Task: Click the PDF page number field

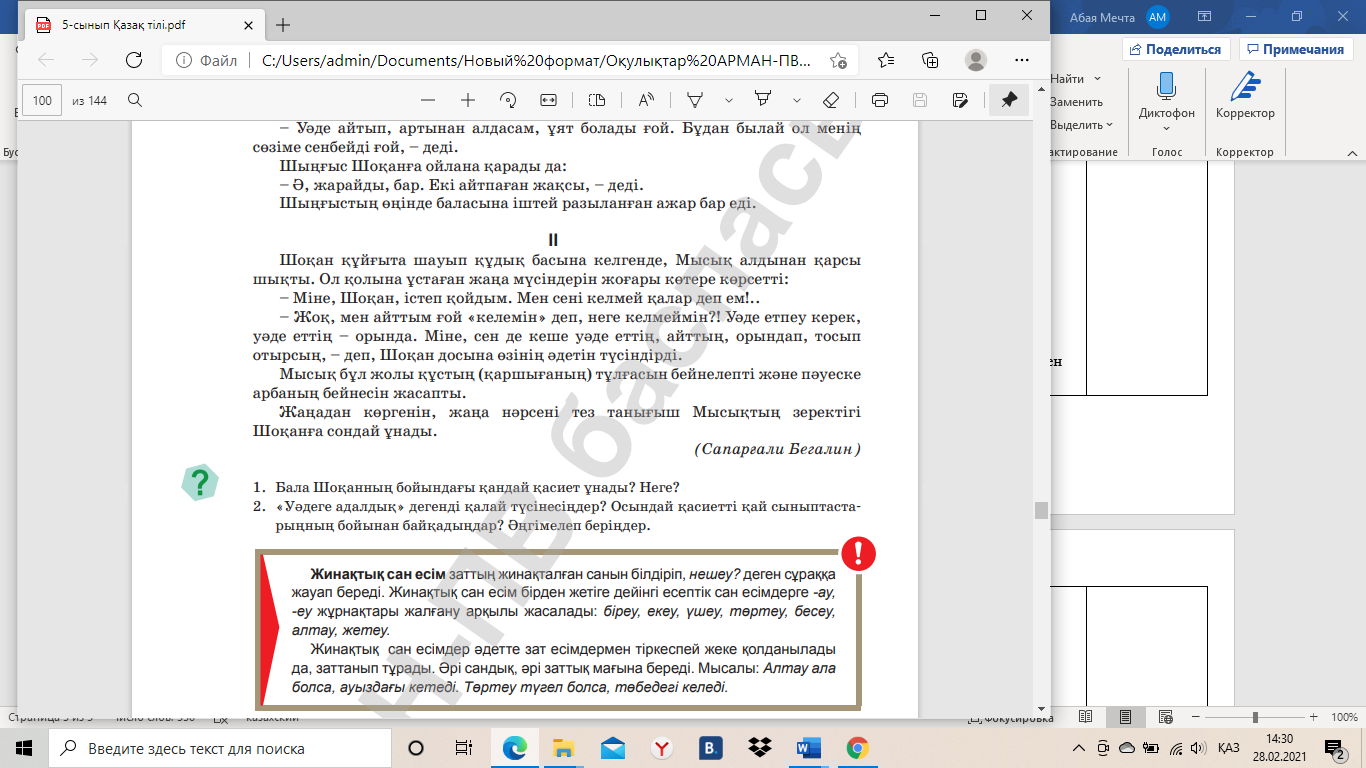Action: [x=42, y=100]
